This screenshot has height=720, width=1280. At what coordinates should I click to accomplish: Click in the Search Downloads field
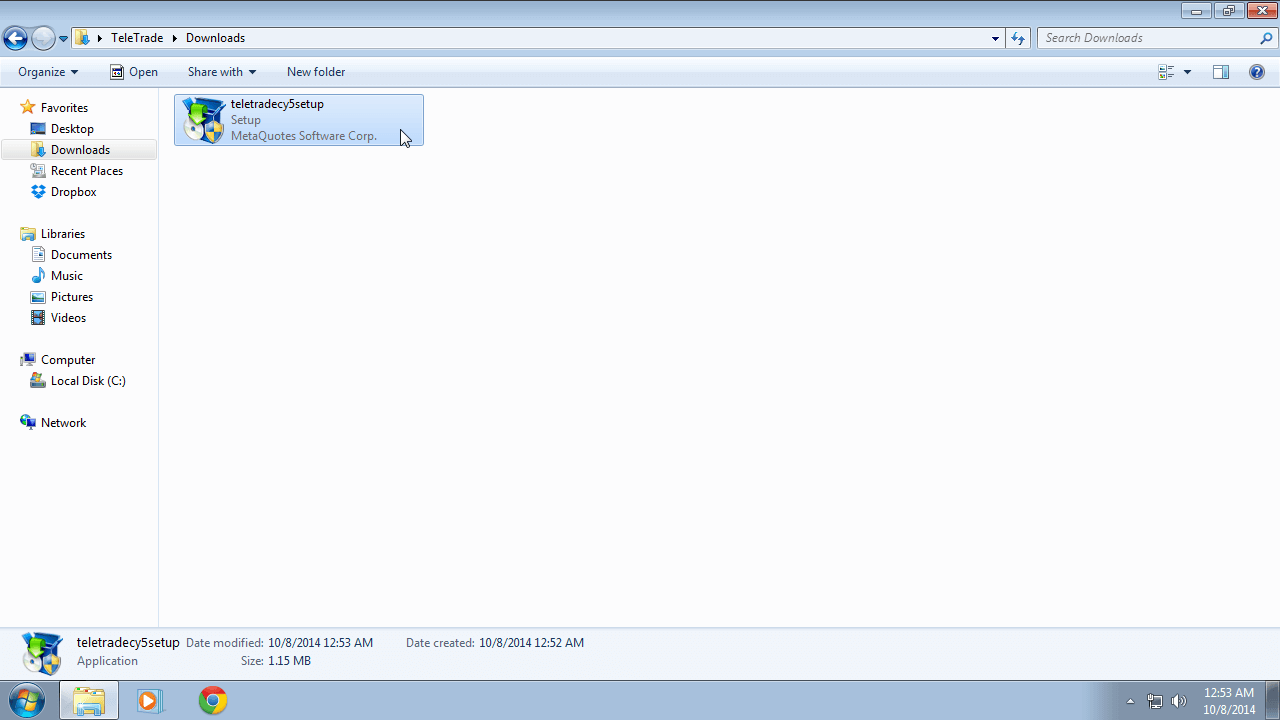point(1148,38)
